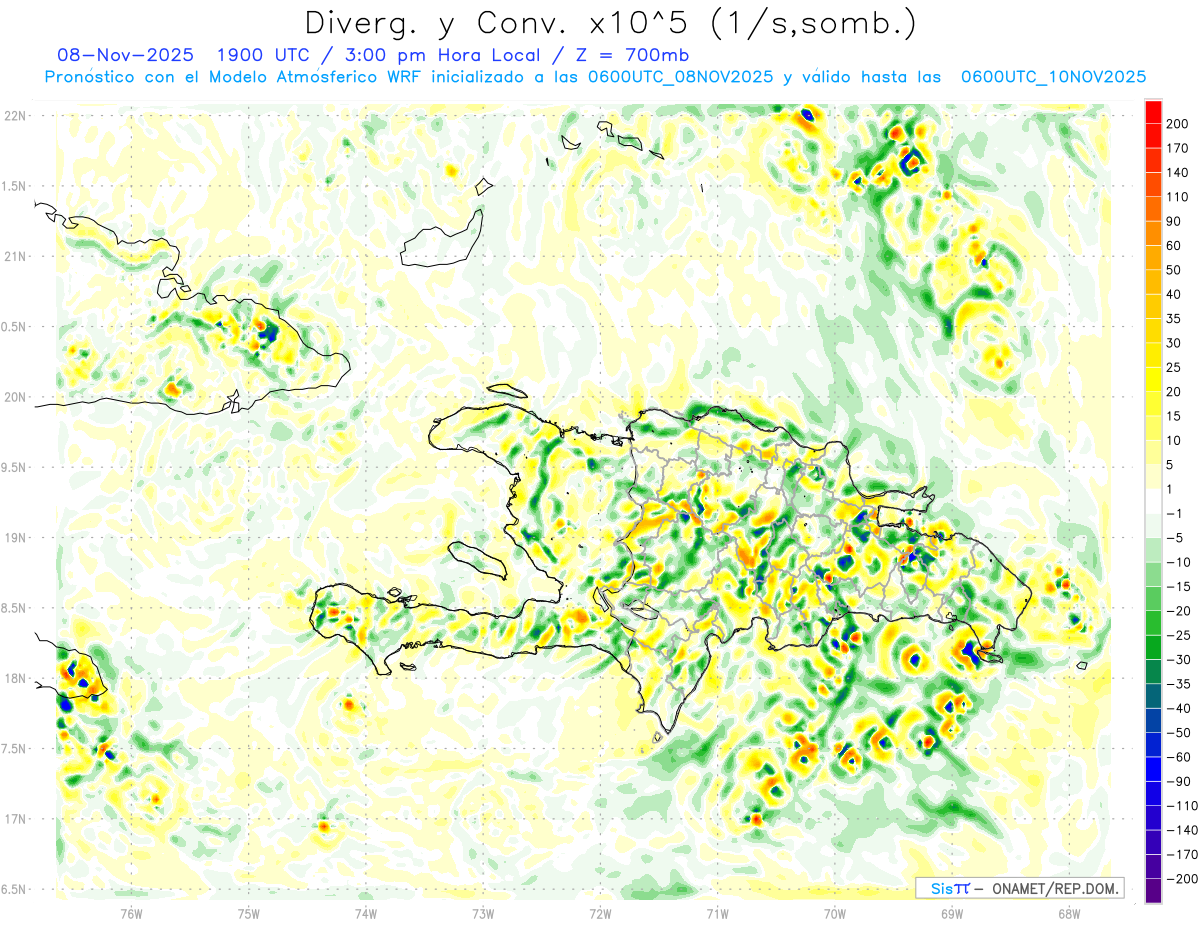The height and width of the screenshot is (927, 1200).
Task: Click the '18N' latitude label
Action: click(15, 679)
